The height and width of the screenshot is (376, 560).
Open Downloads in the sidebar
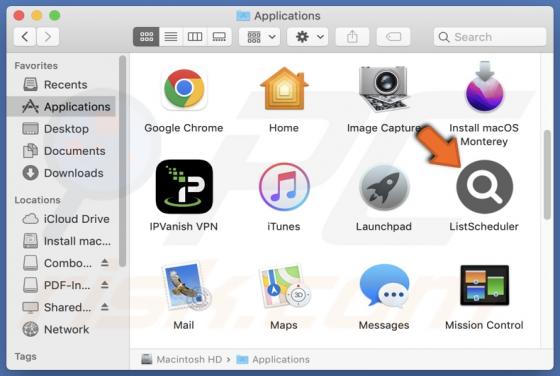tap(61, 173)
